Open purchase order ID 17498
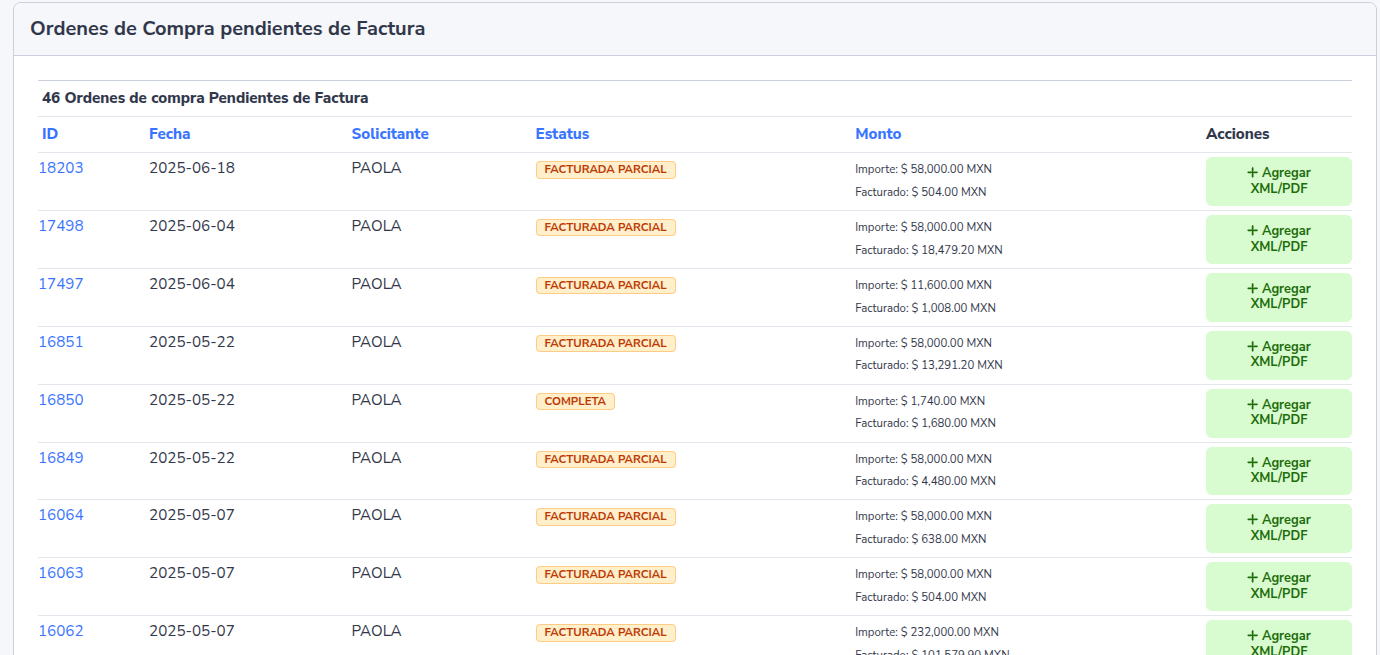This screenshot has height=655, width=1380. pyautogui.click(x=61, y=226)
